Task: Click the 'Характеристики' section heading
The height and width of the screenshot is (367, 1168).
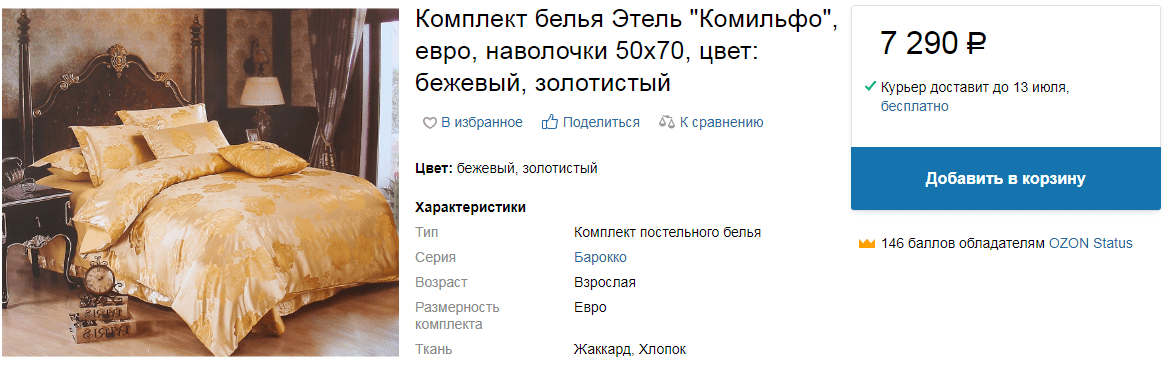Action: point(471,207)
